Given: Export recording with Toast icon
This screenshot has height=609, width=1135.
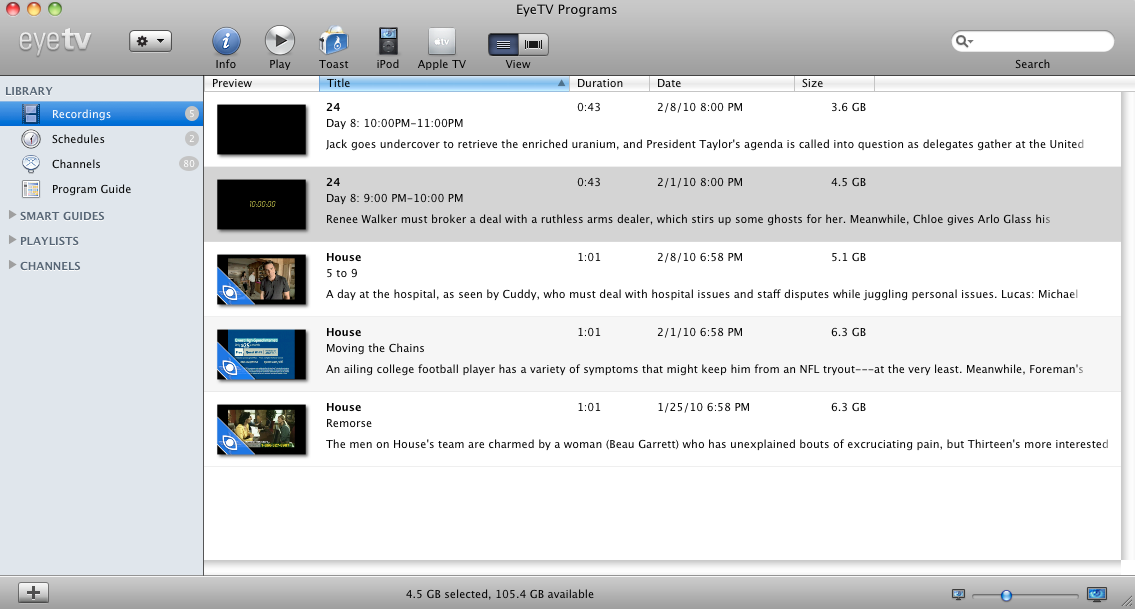Looking at the screenshot, I should 334,41.
